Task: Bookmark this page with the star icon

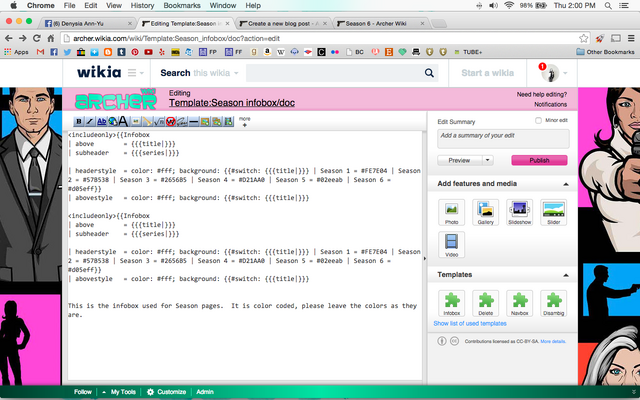Action: [584, 38]
